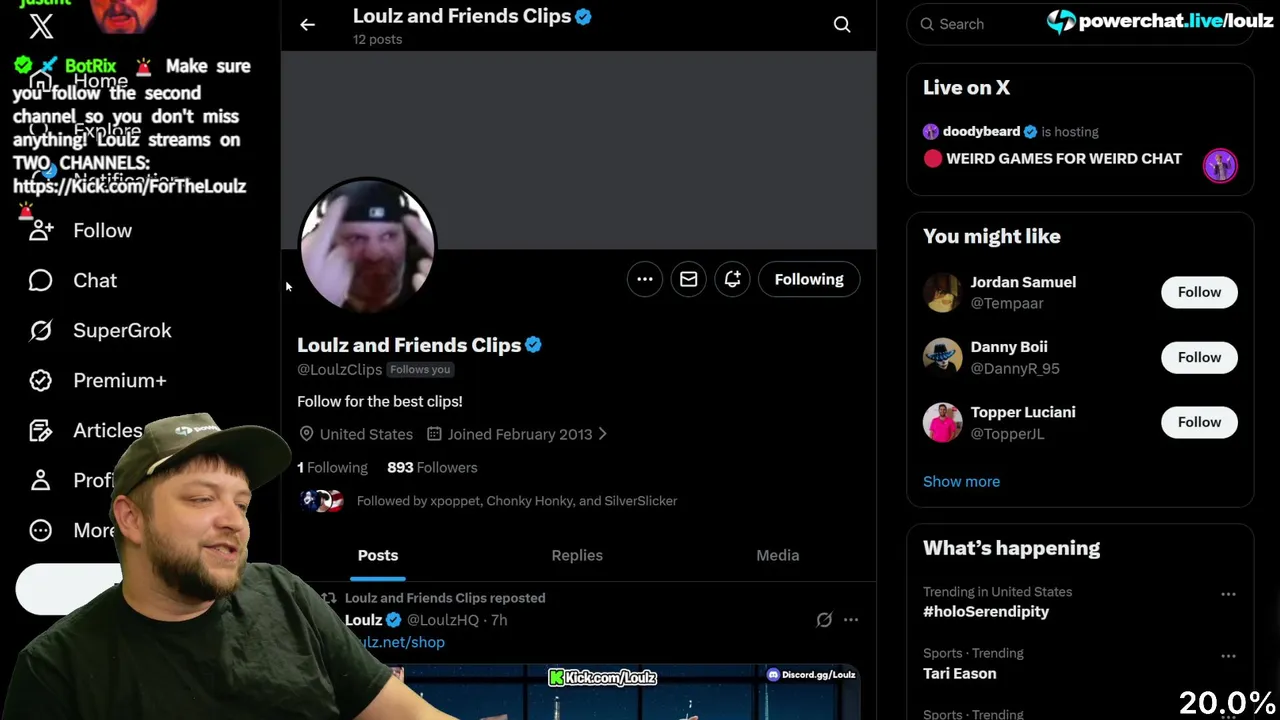Toggle post notifications bell icon

733,279
